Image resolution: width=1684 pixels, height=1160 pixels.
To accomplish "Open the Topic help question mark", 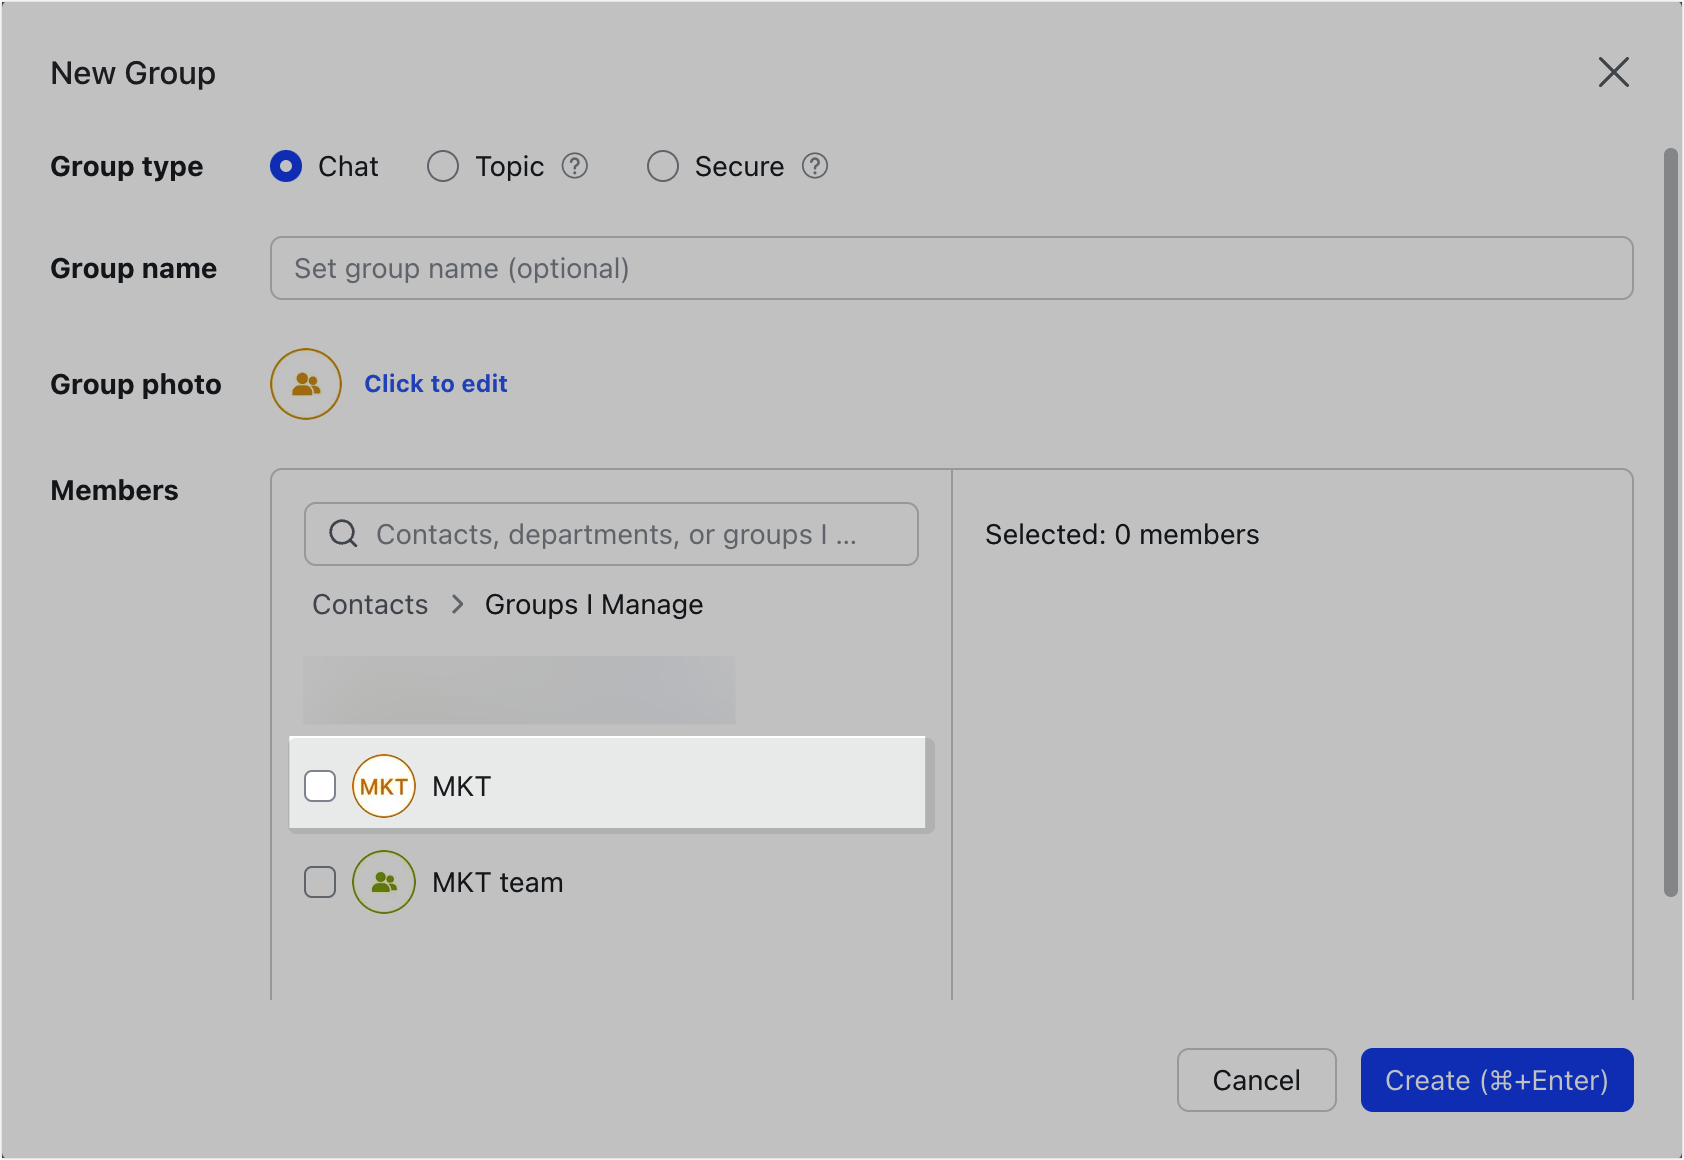I will point(575,166).
